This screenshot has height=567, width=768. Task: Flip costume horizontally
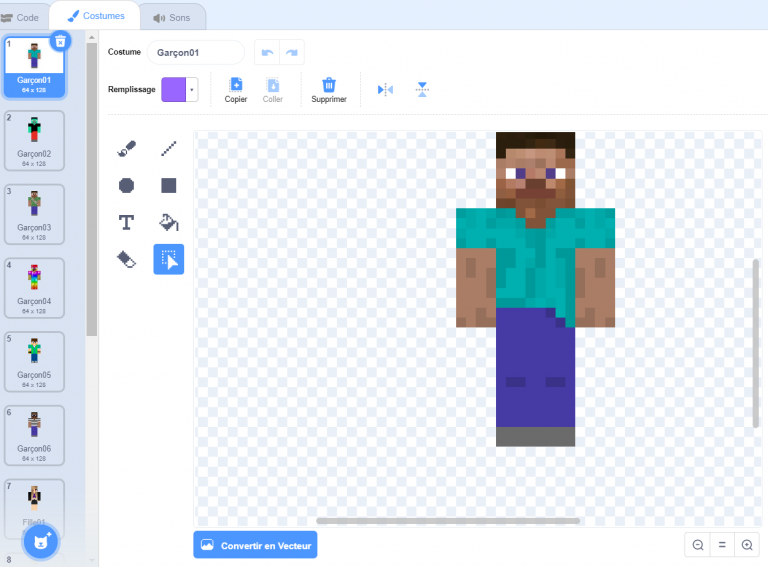(385, 90)
